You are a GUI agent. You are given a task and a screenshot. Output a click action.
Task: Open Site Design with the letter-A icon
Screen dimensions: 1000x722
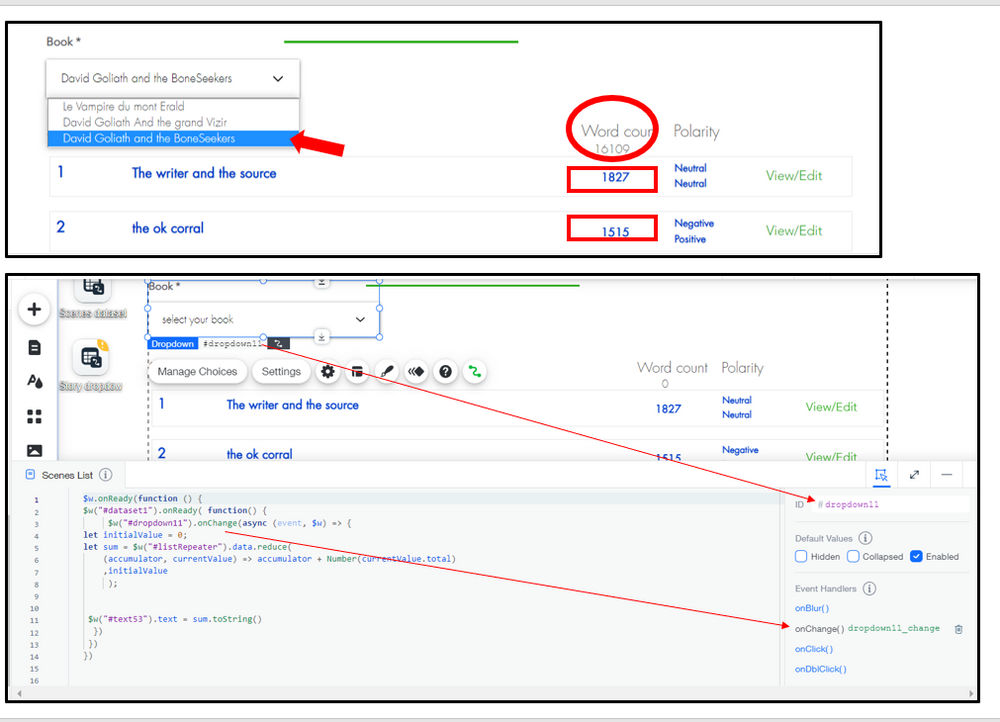[34, 381]
